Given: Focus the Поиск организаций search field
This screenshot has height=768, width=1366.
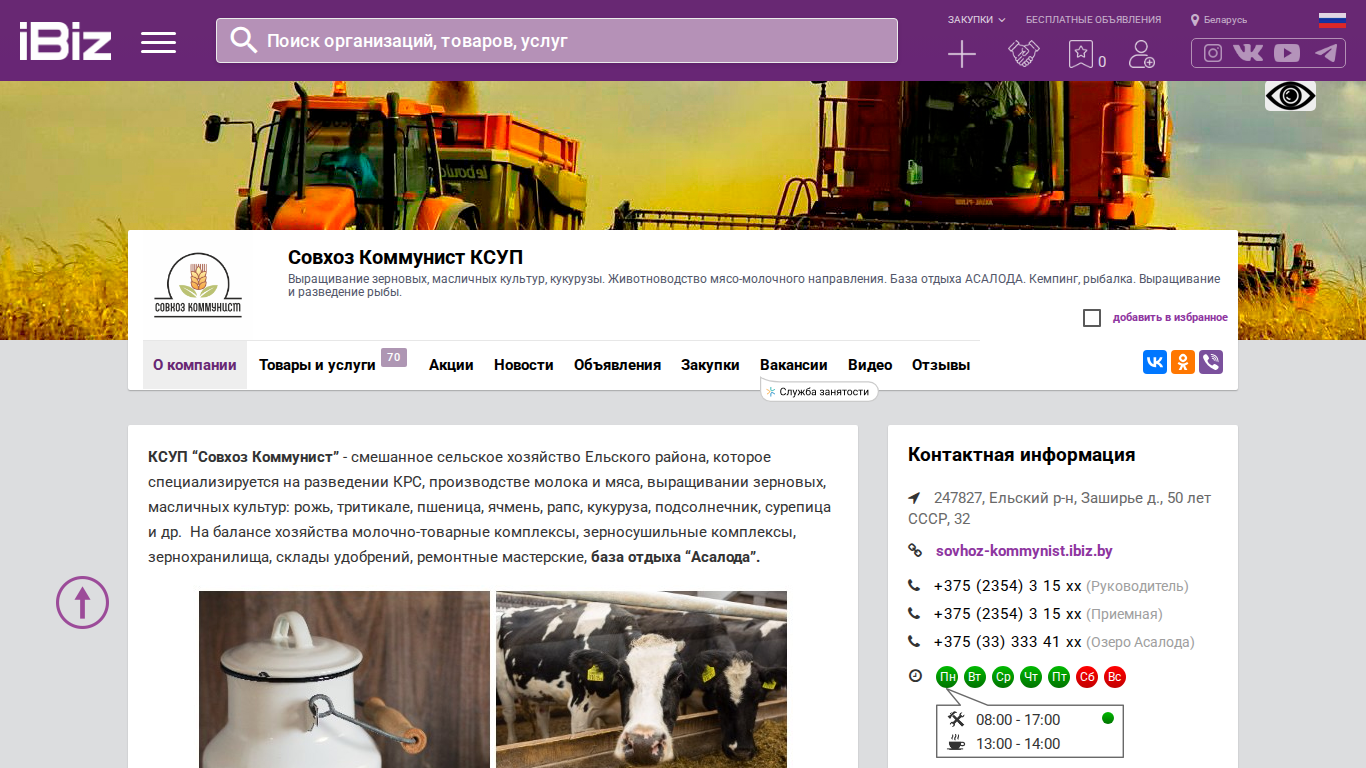Looking at the screenshot, I should tap(557, 41).
